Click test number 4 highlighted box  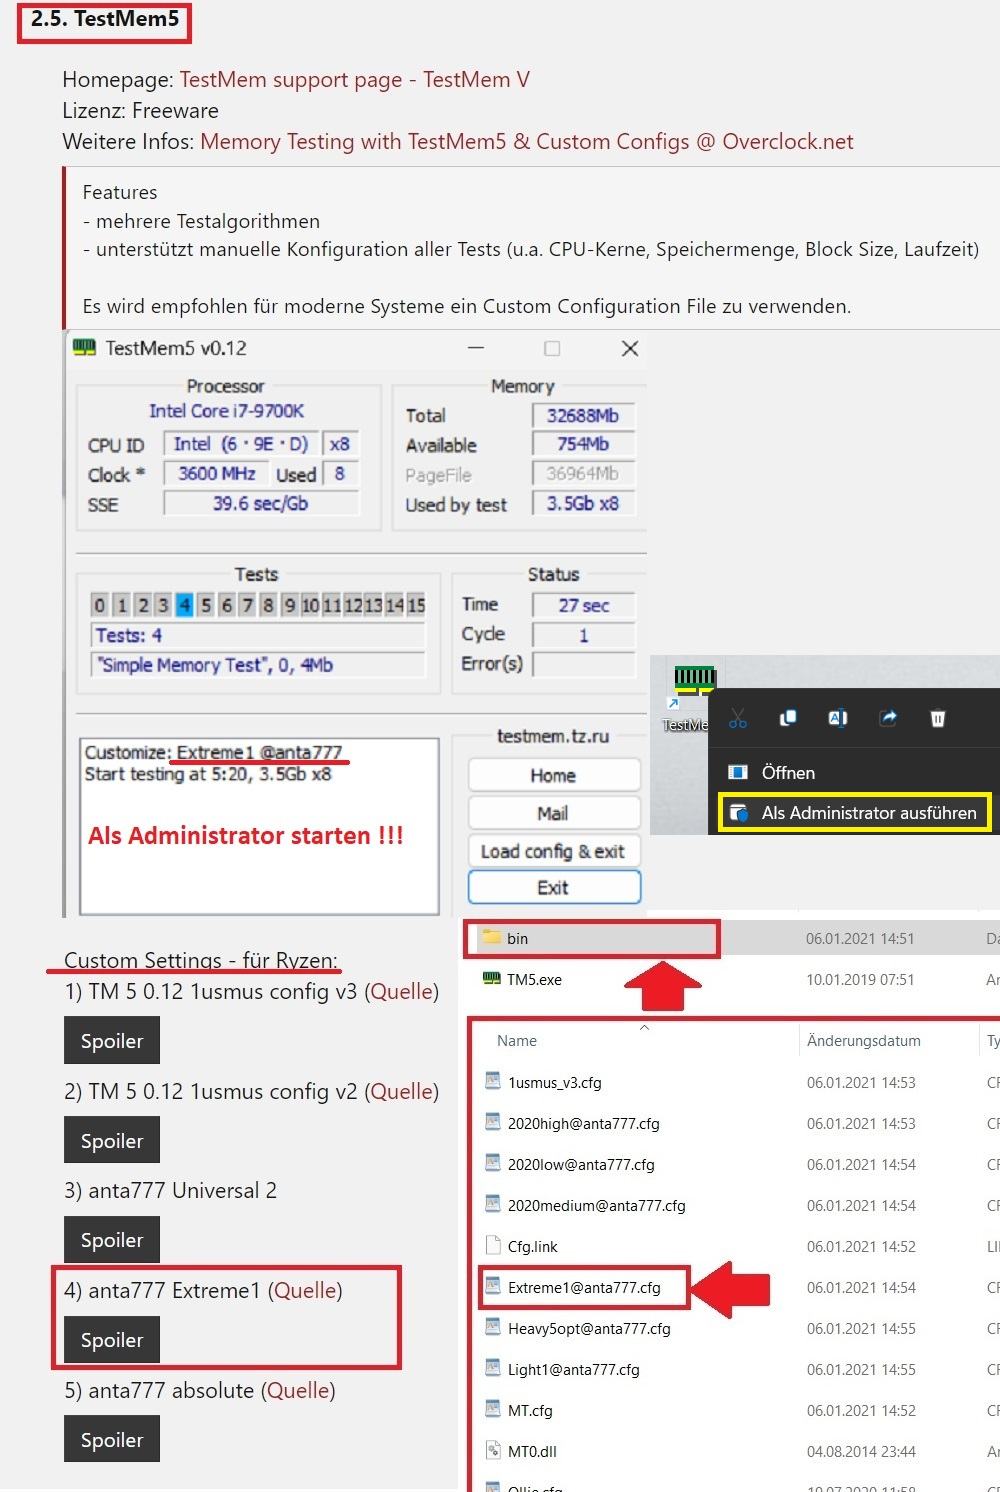coord(184,605)
